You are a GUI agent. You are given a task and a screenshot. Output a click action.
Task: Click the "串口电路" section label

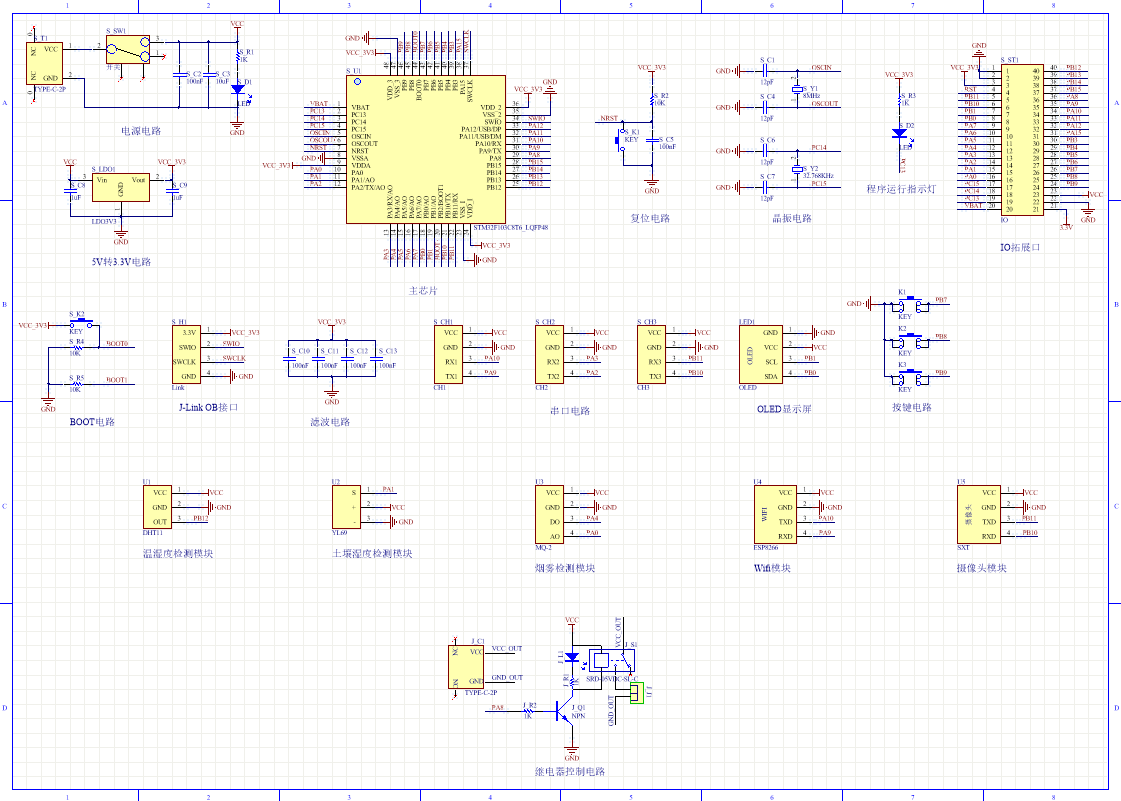(x=570, y=411)
